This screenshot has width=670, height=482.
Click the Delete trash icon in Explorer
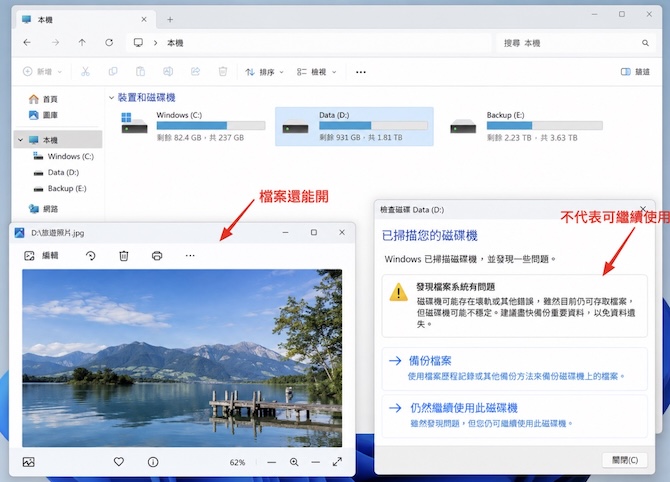tap(223, 72)
